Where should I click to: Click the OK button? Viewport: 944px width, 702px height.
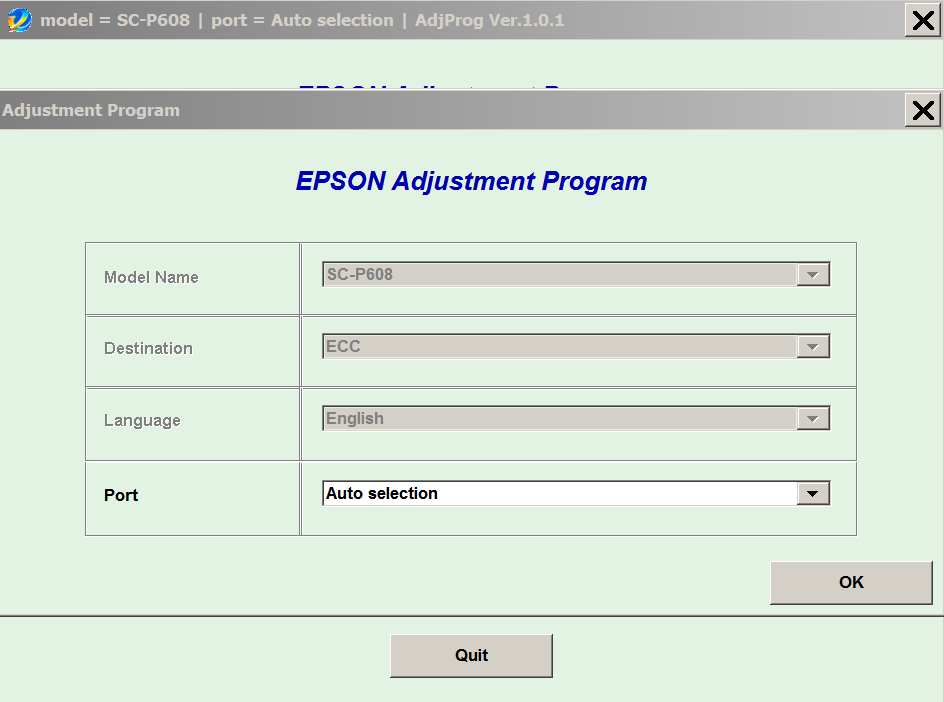(851, 583)
